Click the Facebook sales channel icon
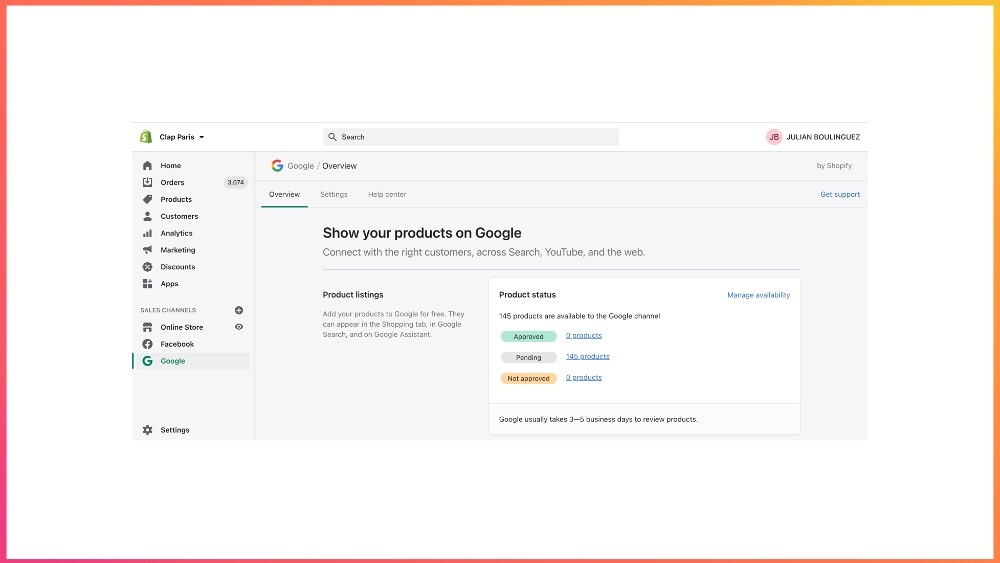Screen dimensions: 1000x563 148,344
